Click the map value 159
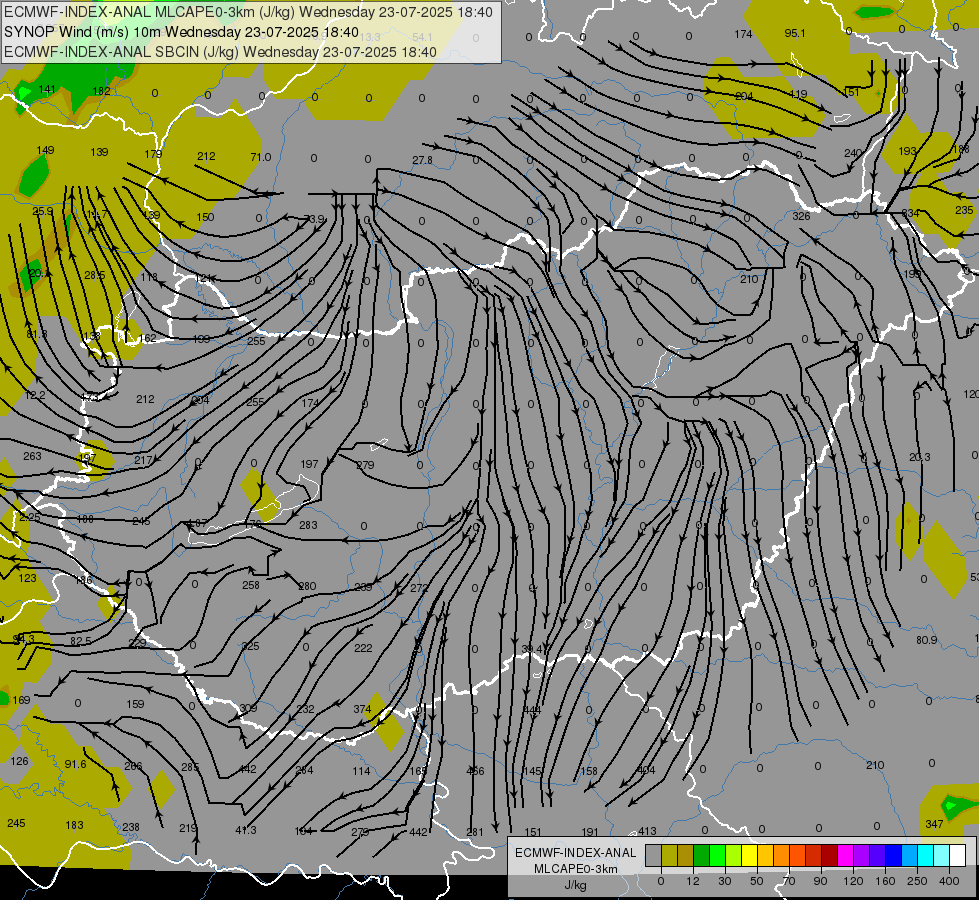 [135, 704]
